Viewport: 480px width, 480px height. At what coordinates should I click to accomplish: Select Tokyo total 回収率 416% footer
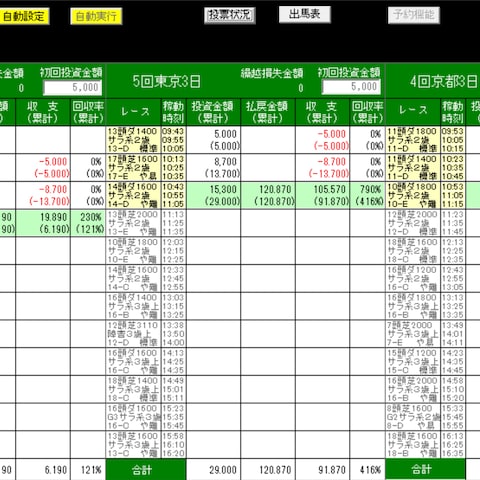pyautogui.click(x=368, y=470)
